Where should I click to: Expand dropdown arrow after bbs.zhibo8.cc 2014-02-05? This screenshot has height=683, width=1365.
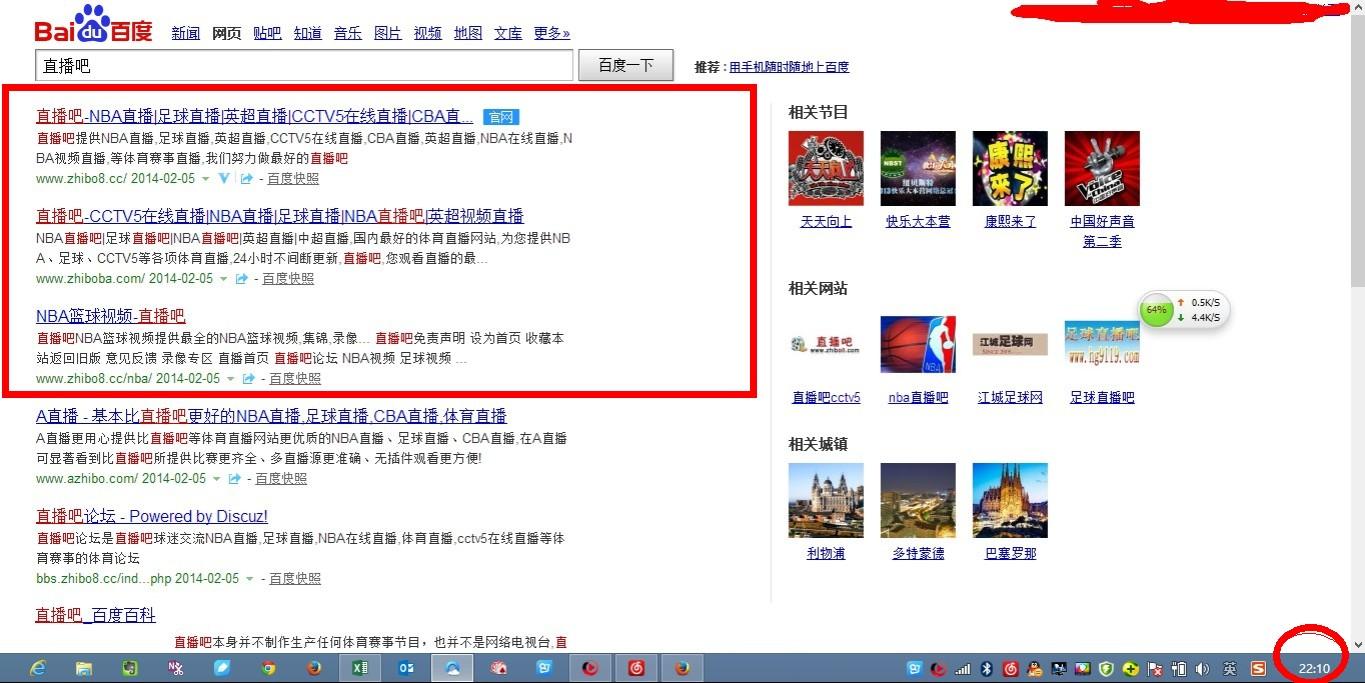tap(249, 579)
